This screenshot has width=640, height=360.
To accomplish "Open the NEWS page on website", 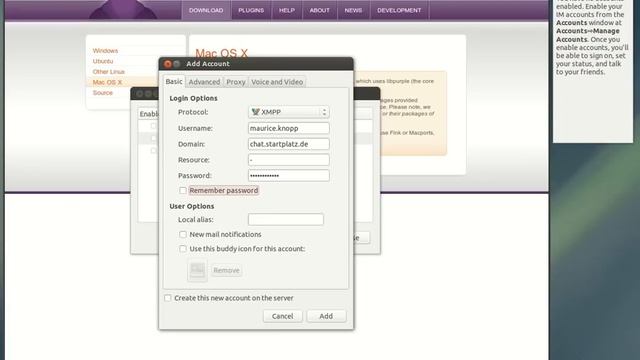I will click(353, 10).
